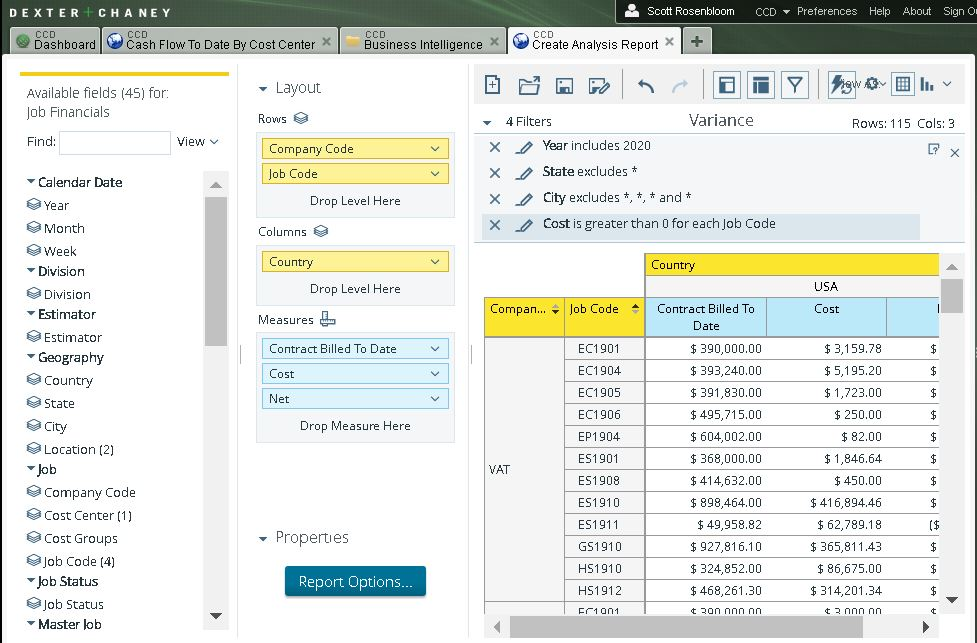
Task: Open a new tab with the plus button
Action: click(697, 41)
